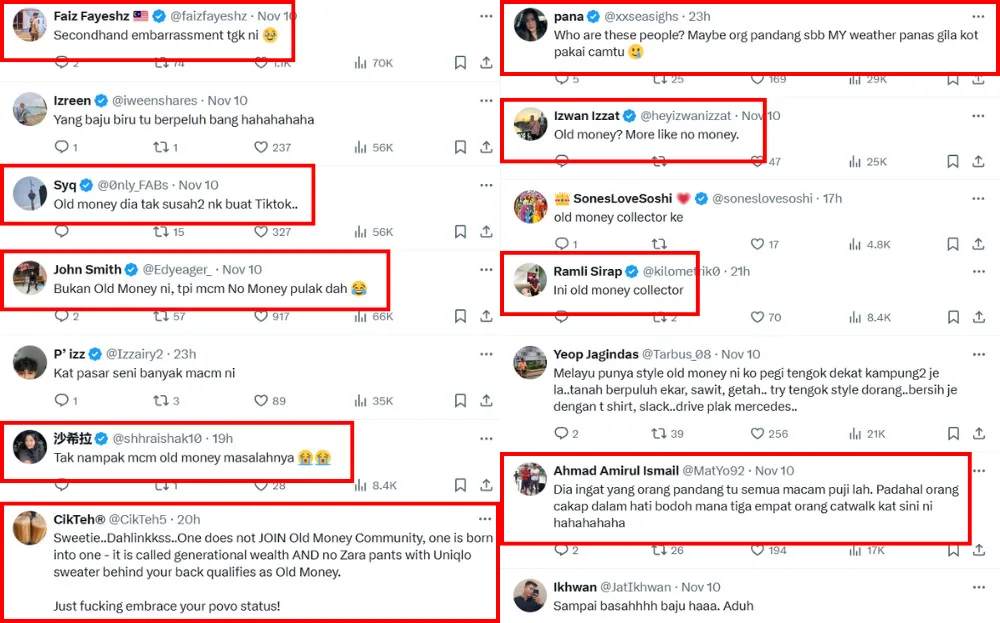Click Ikhwan's profile avatar
The height and width of the screenshot is (623, 1000).
pos(530,596)
